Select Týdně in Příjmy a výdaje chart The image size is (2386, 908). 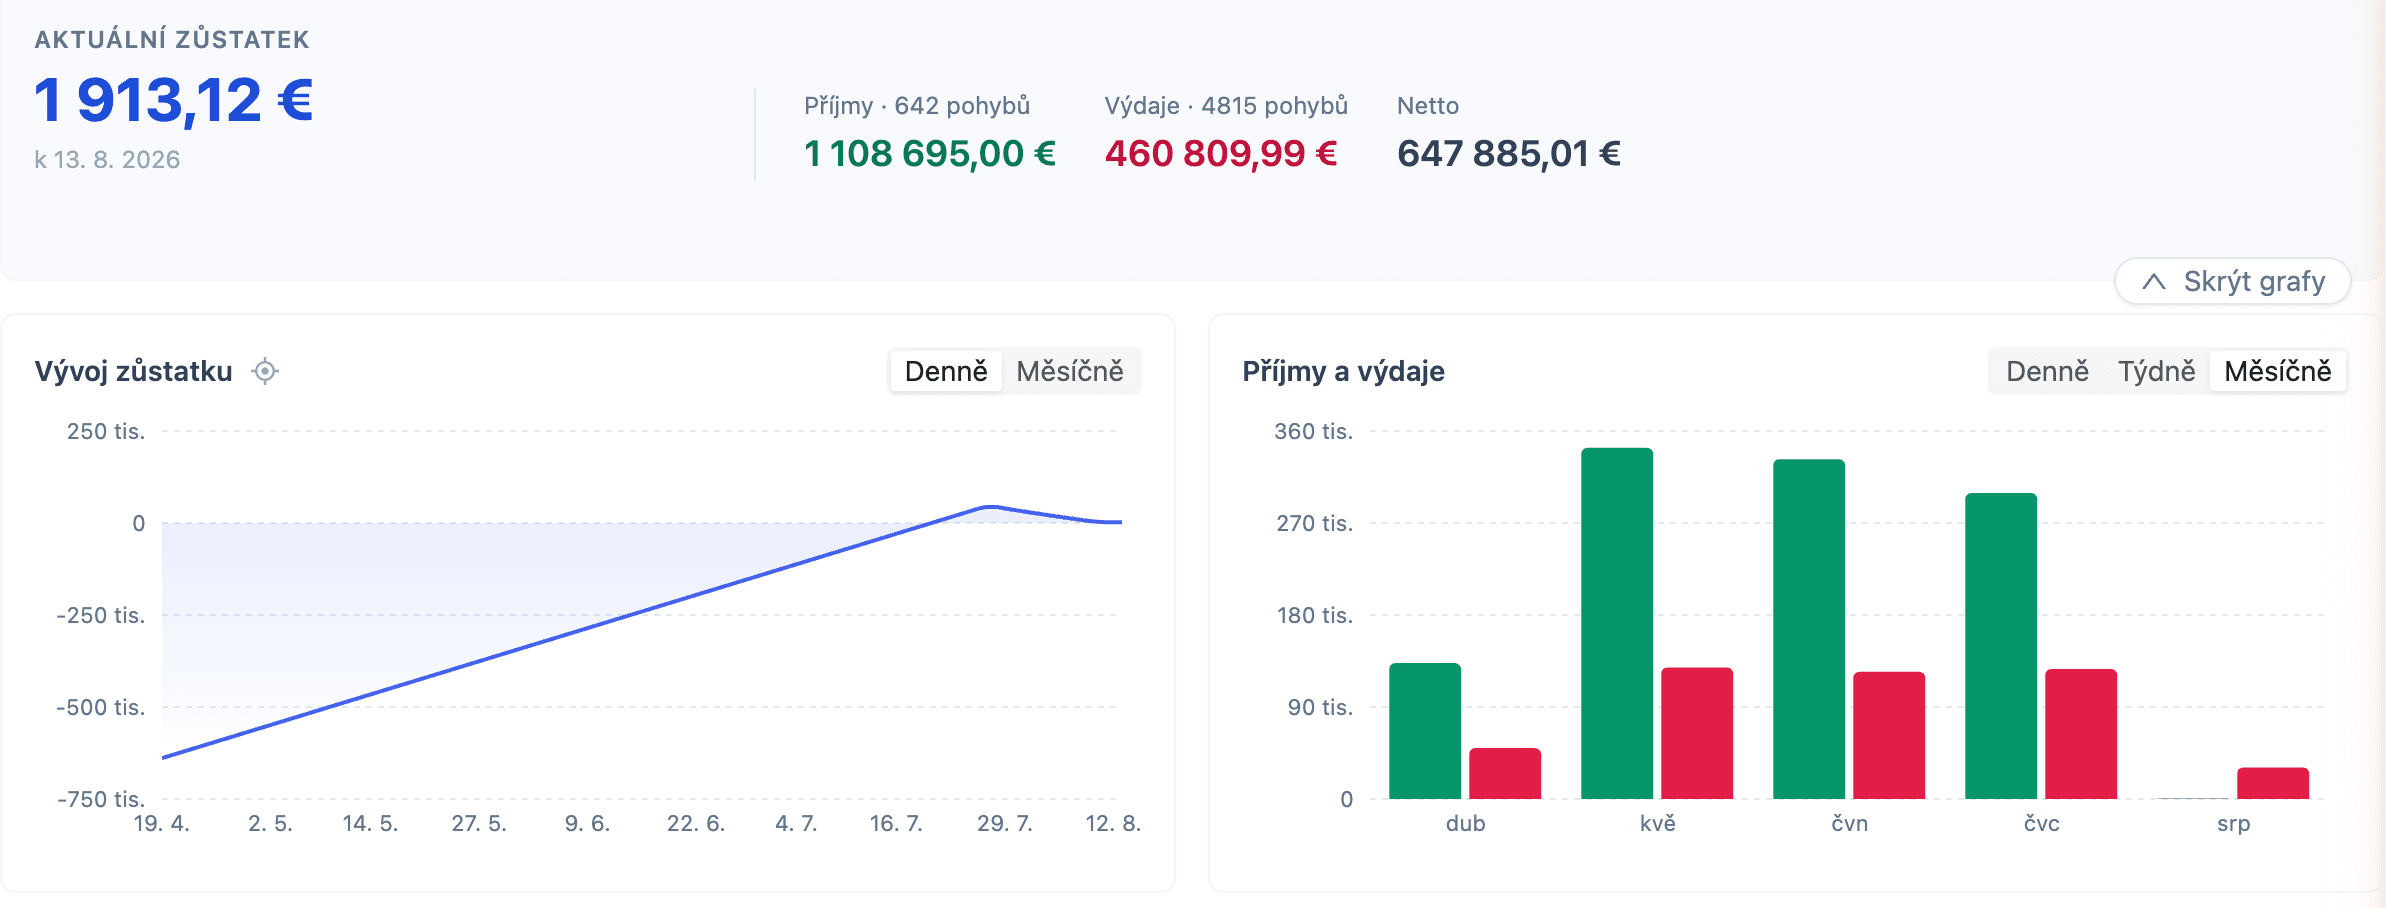point(2156,371)
